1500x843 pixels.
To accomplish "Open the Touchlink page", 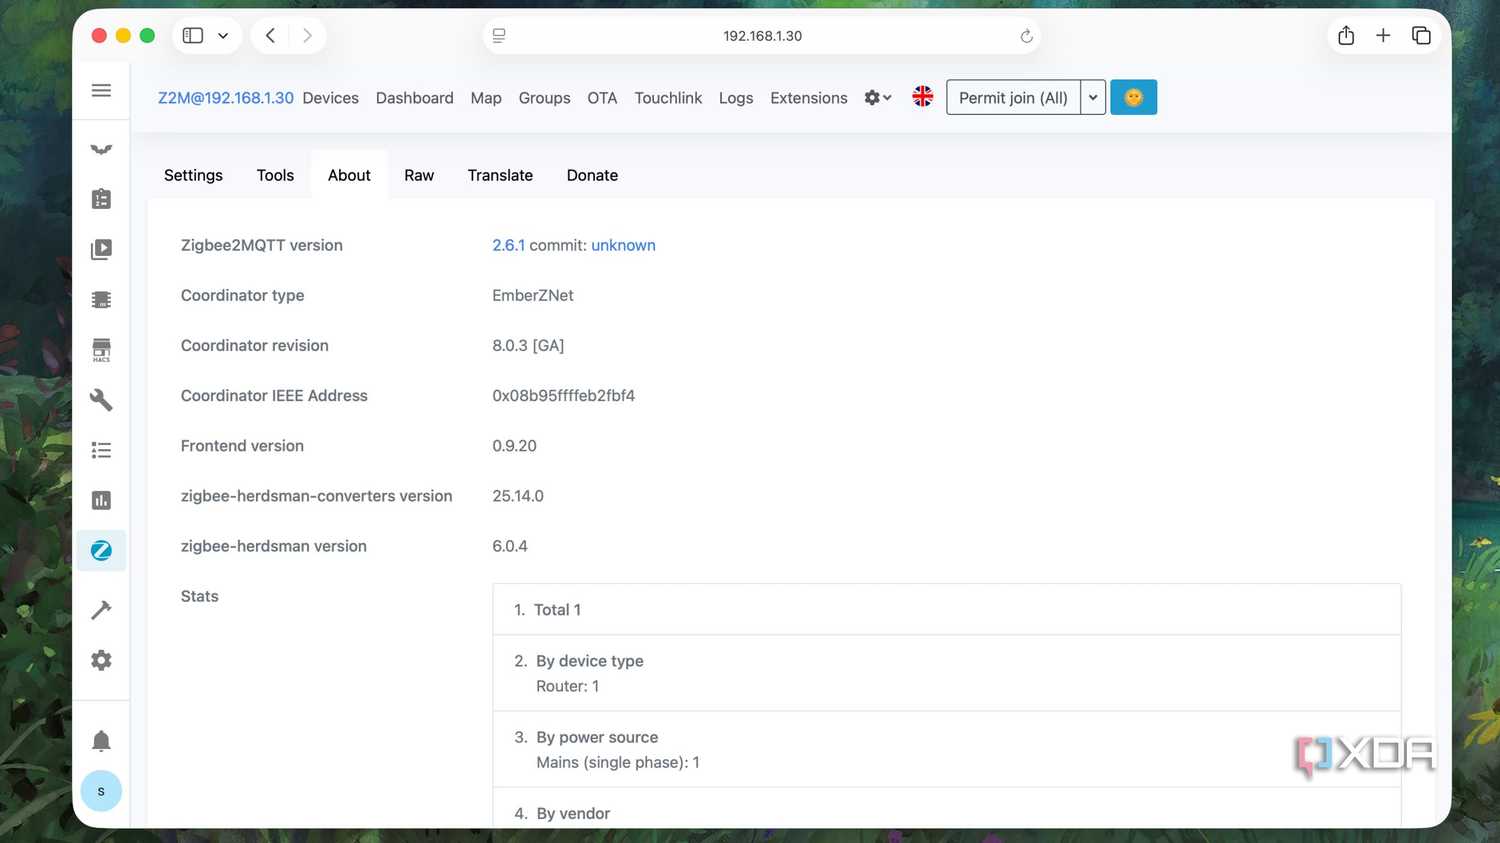I will (x=668, y=98).
